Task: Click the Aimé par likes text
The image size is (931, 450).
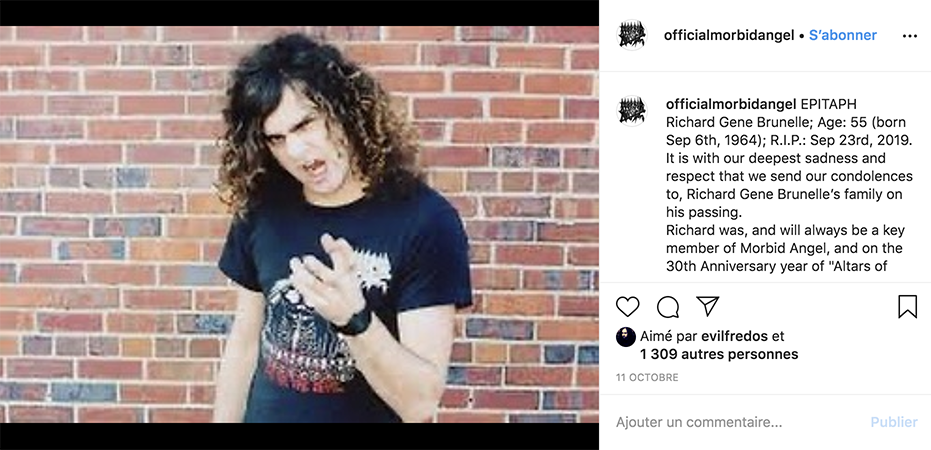Action: (x=667, y=336)
